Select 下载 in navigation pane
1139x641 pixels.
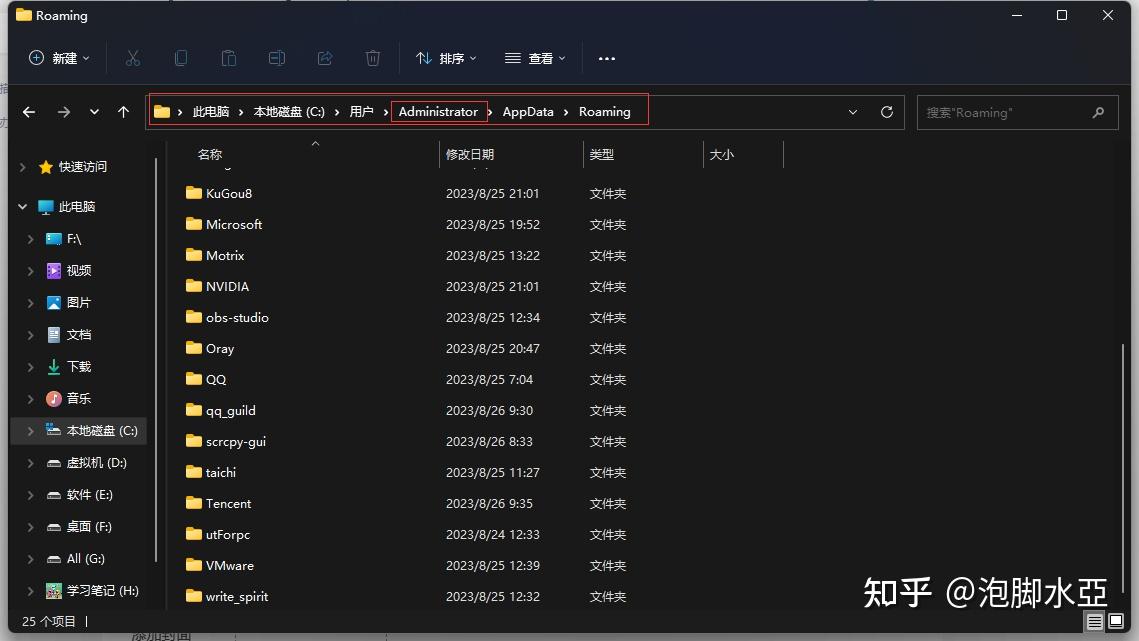pos(78,366)
